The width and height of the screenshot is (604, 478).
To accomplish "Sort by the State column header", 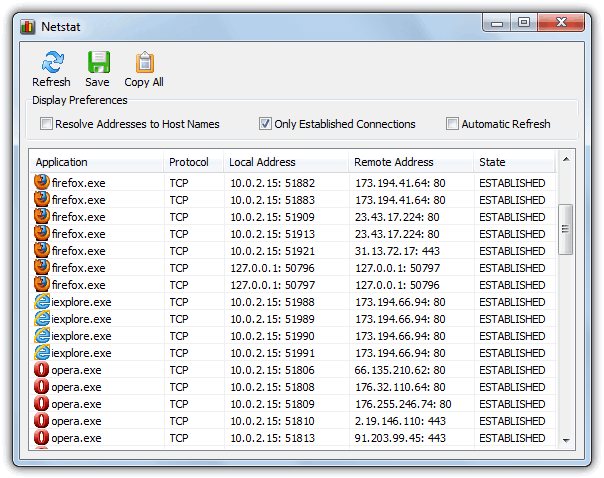I will [x=514, y=162].
